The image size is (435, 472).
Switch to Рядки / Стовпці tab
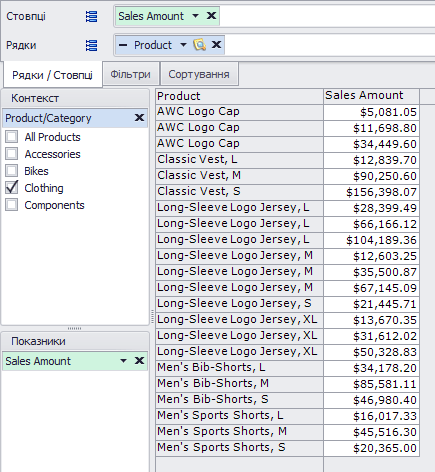click(52, 75)
